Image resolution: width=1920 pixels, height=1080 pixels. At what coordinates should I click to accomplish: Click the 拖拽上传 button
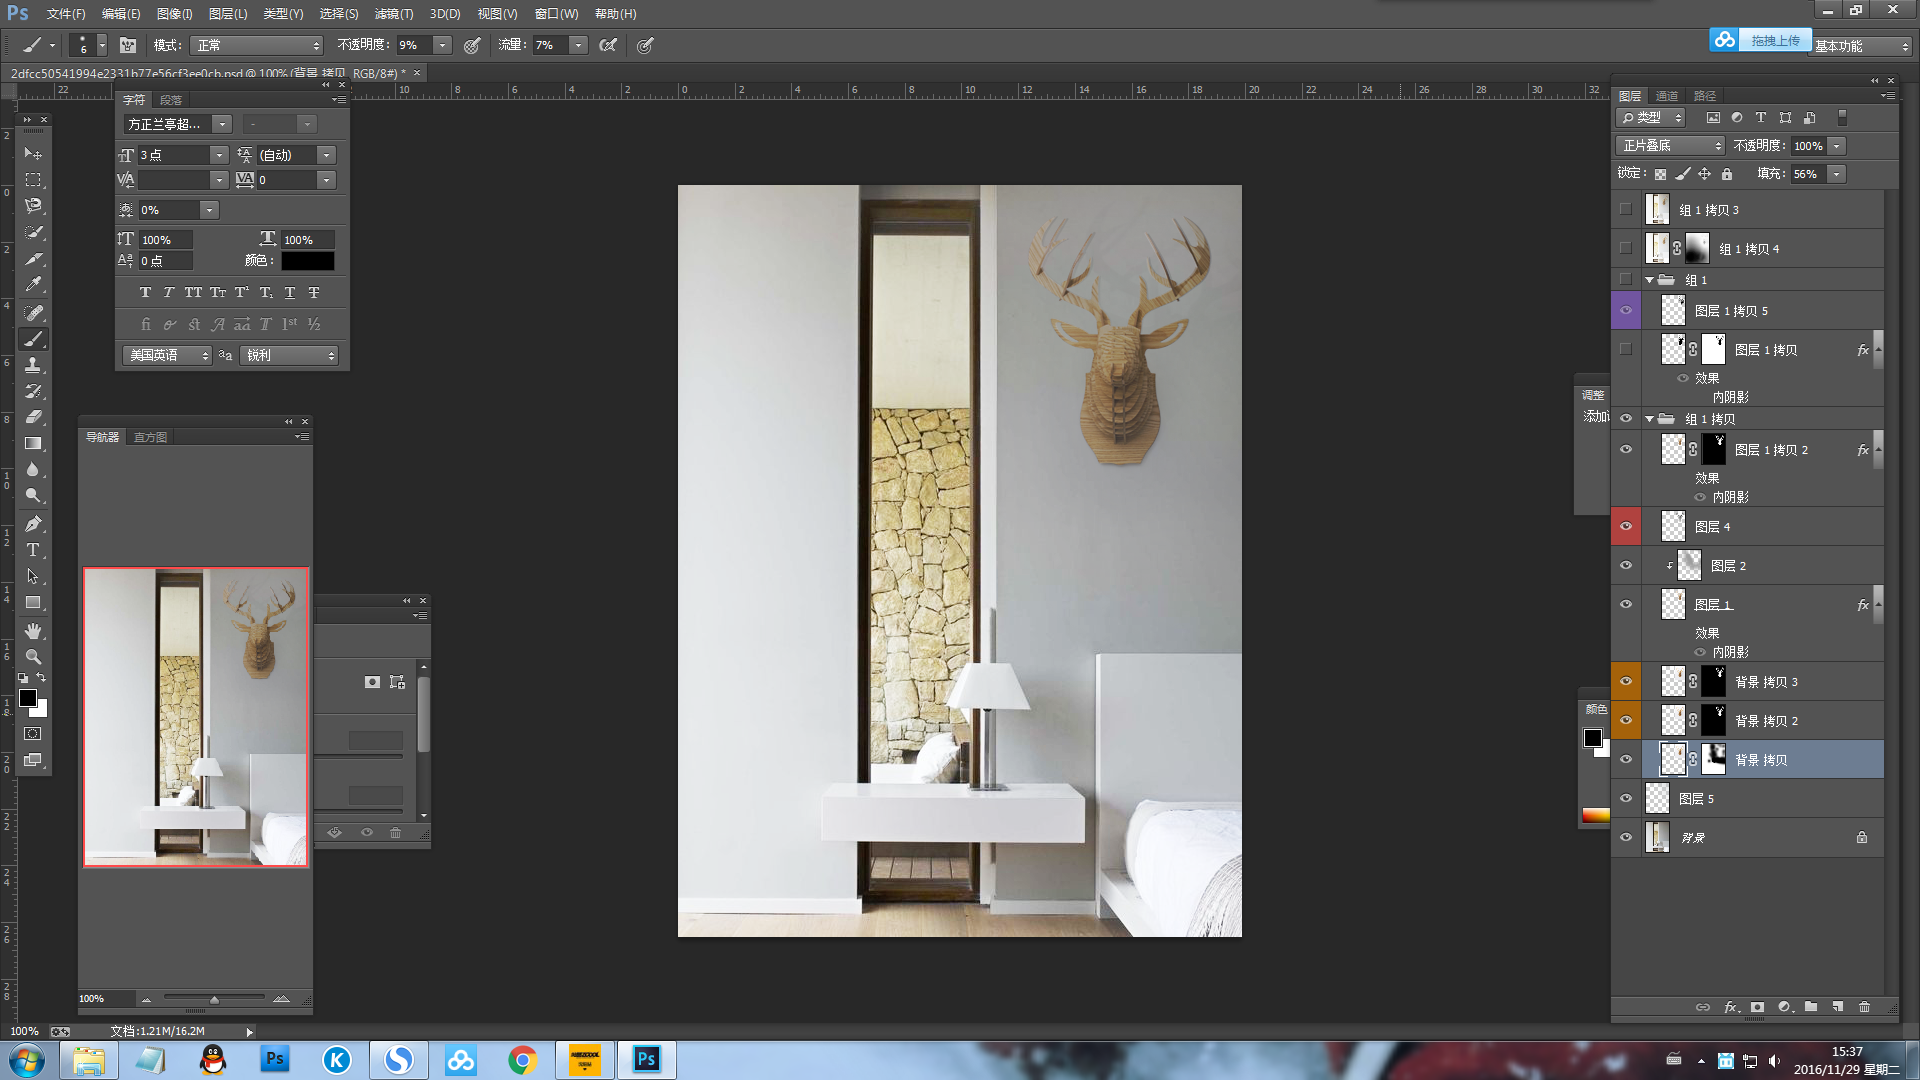(x=1774, y=40)
